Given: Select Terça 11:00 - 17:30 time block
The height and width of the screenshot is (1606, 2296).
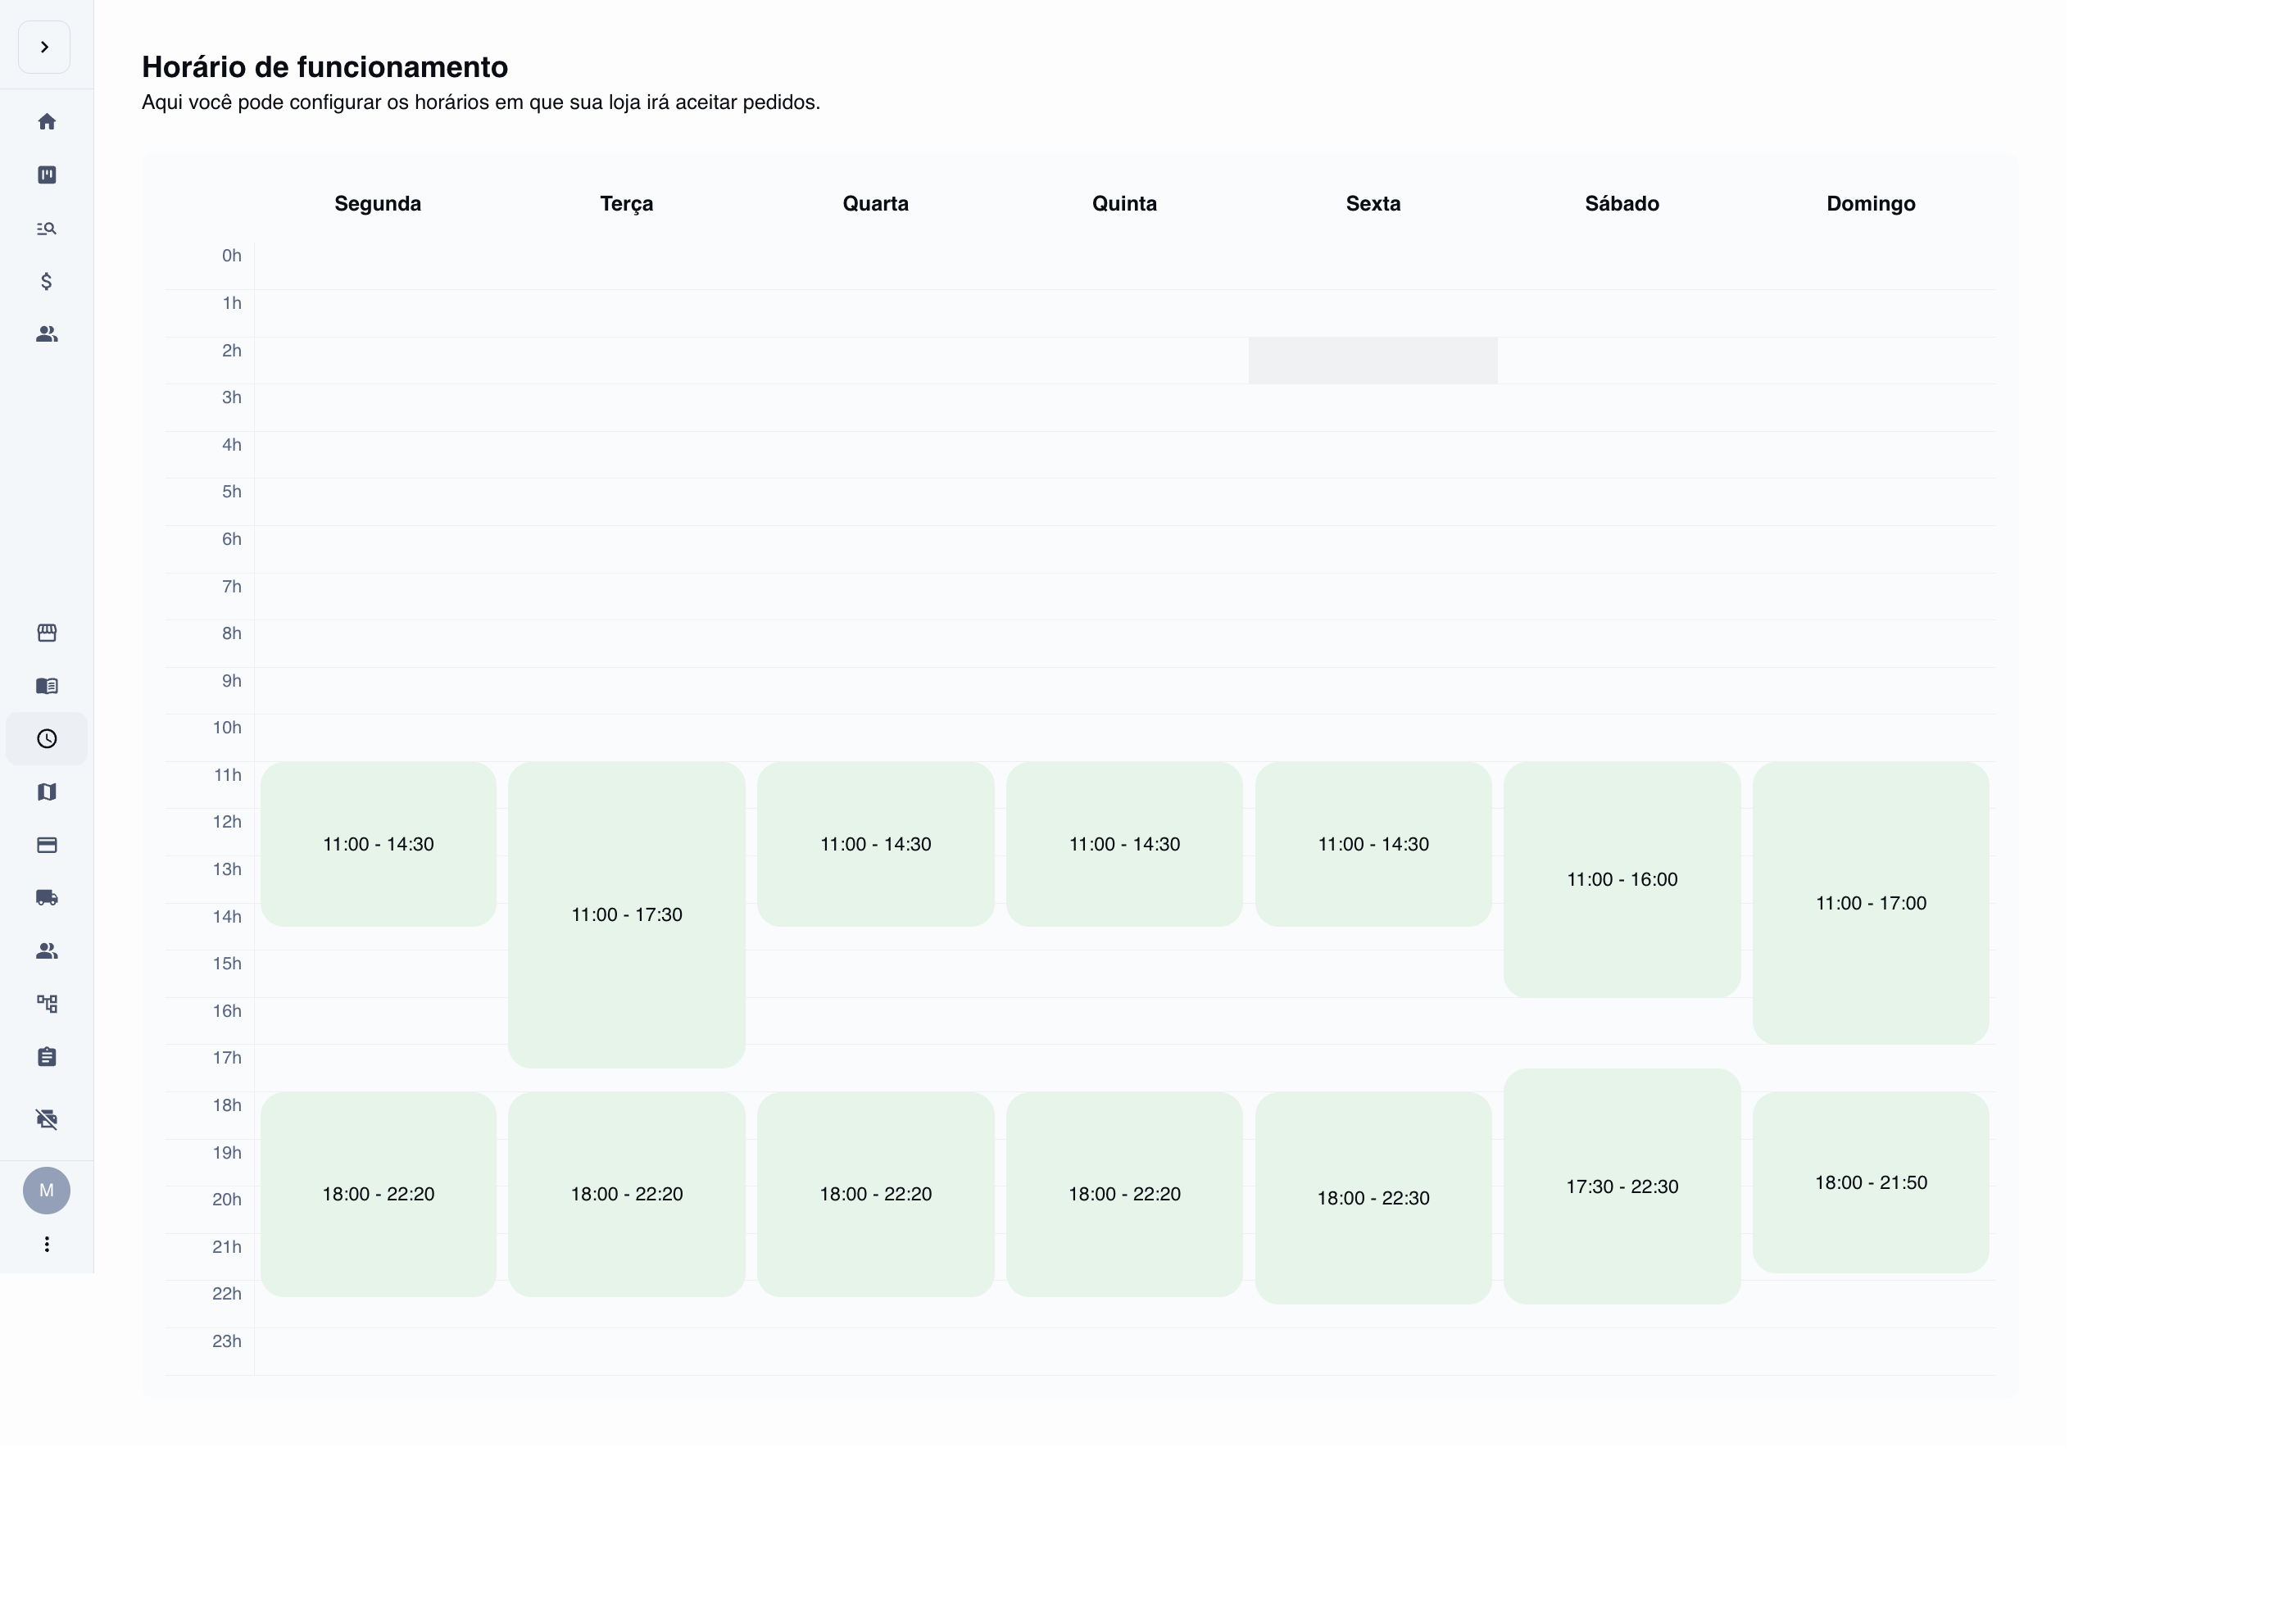Looking at the screenshot, I should tap(626, 914).
